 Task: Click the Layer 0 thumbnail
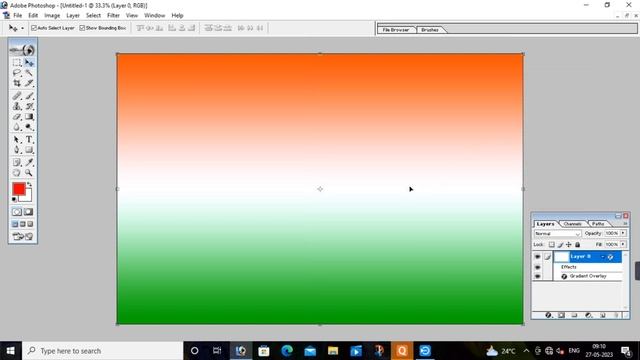[562, 257]
